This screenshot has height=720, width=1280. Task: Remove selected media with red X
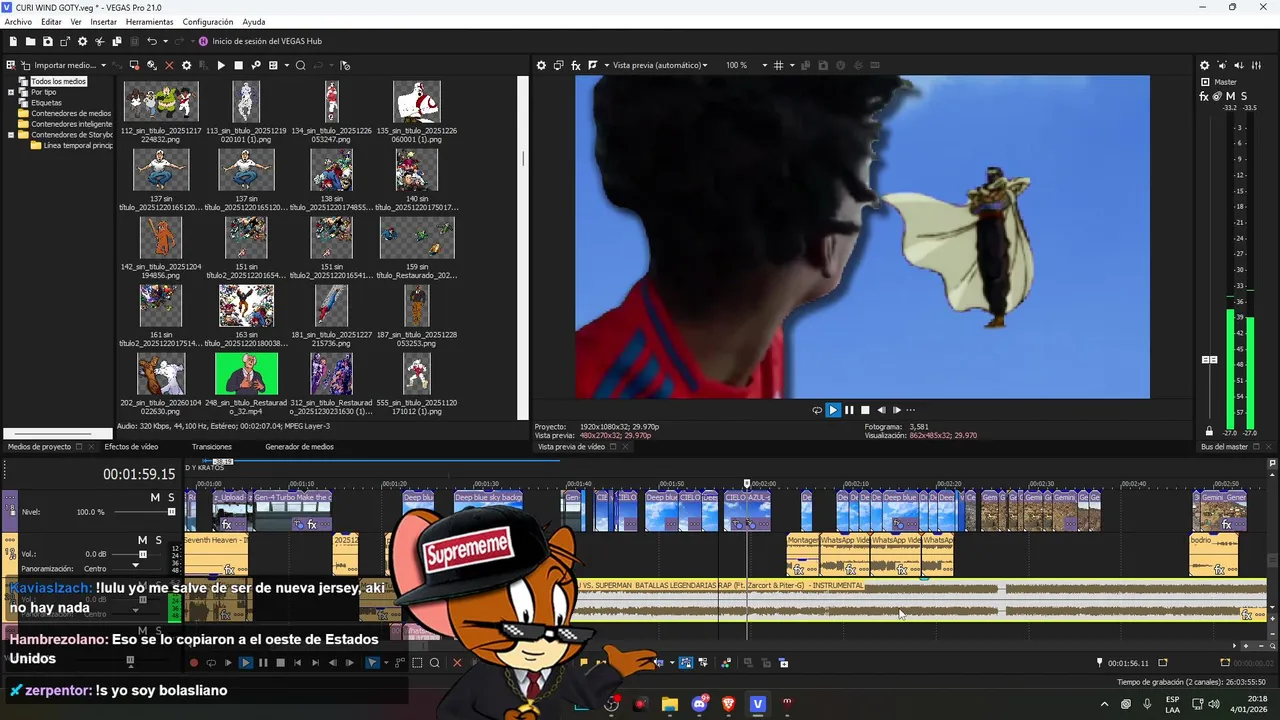point(169,65)
